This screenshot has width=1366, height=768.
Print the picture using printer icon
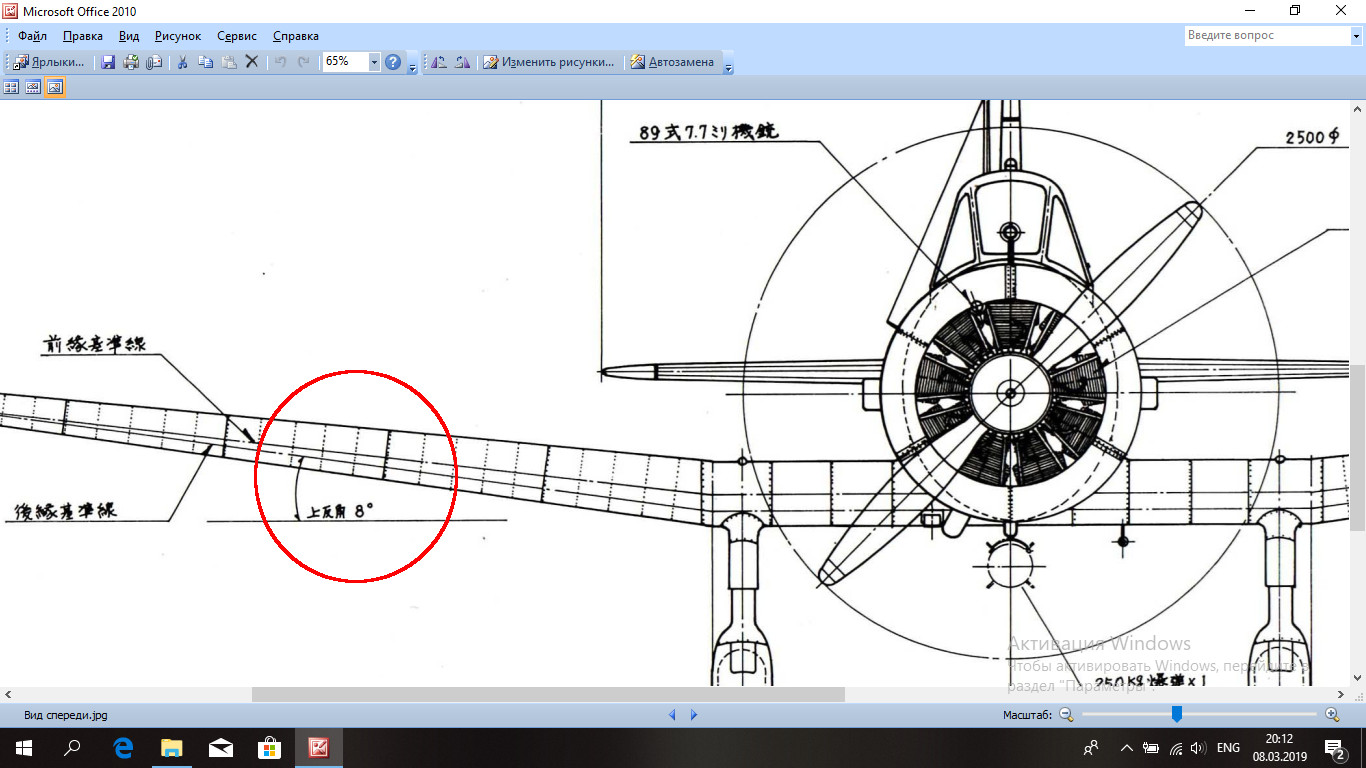click(x=131, y=62)
